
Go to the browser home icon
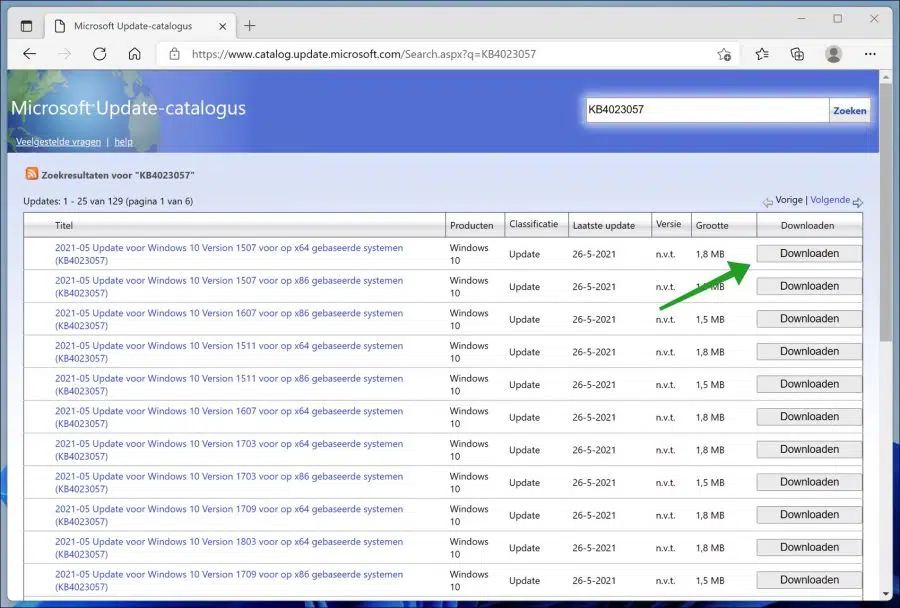(x=134, y=54)
